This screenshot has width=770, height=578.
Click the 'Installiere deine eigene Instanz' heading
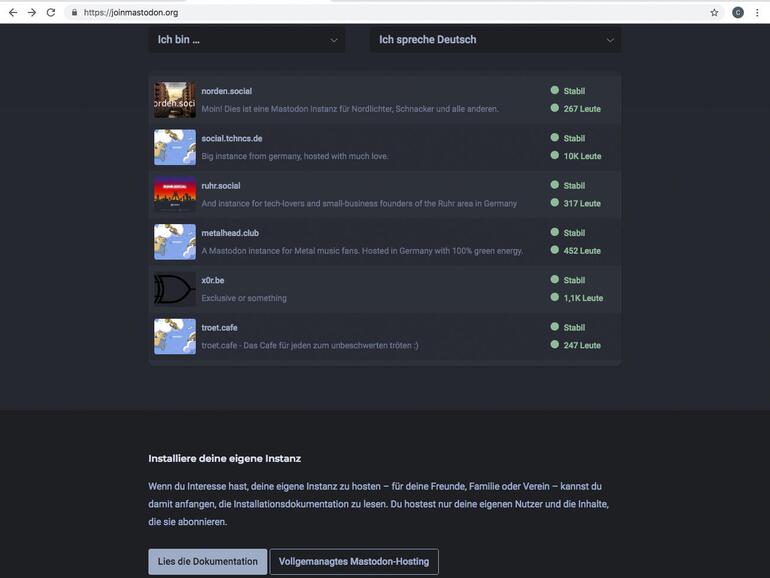[224, 459]
